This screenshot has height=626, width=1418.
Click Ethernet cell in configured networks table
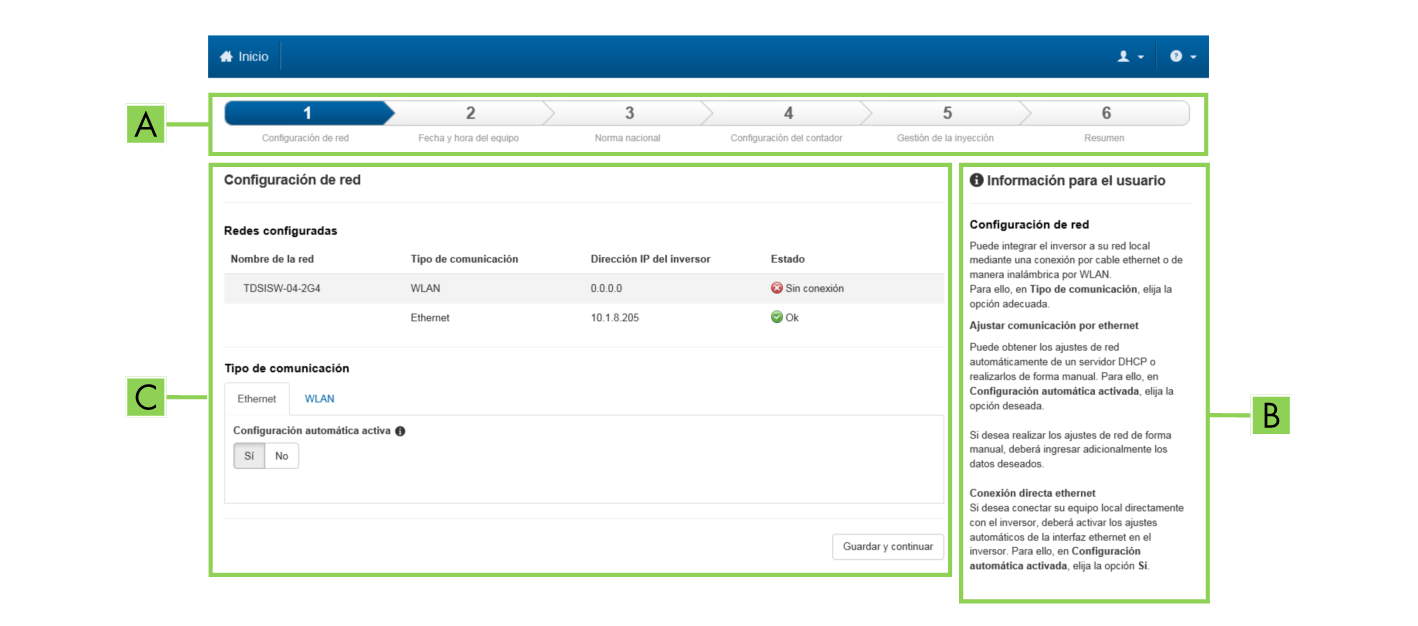coord(430,317)
